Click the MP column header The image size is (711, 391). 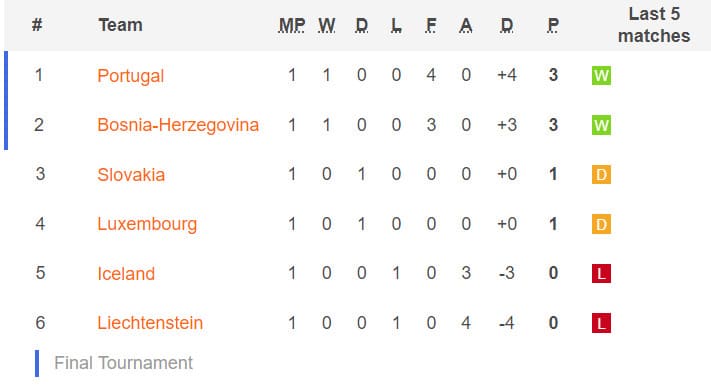[x=292, y=25]
